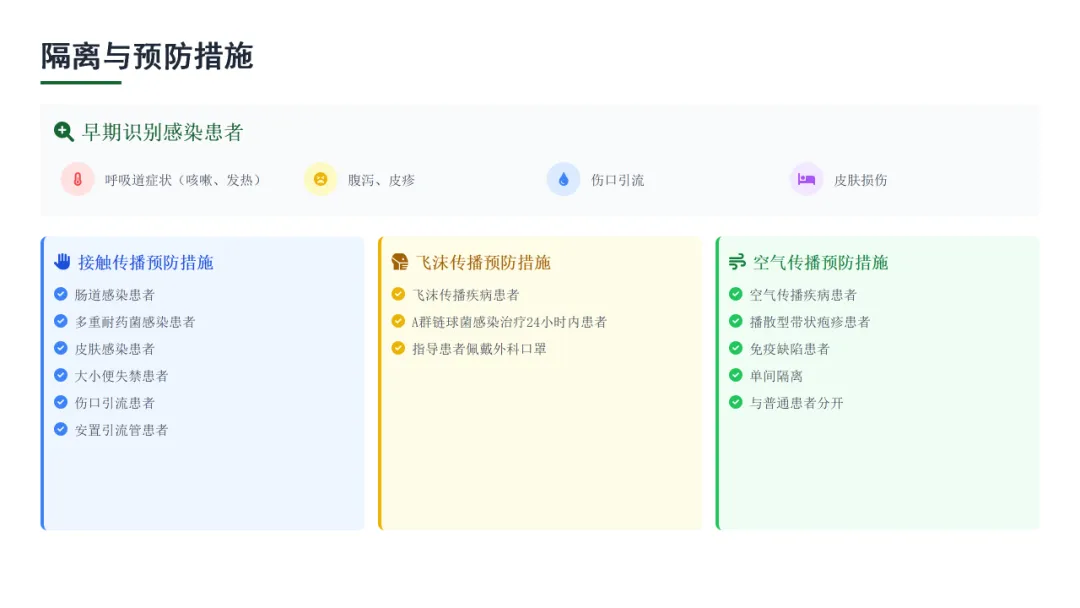
Task: Click the yellow sad face icon
Action: (320, 180)
